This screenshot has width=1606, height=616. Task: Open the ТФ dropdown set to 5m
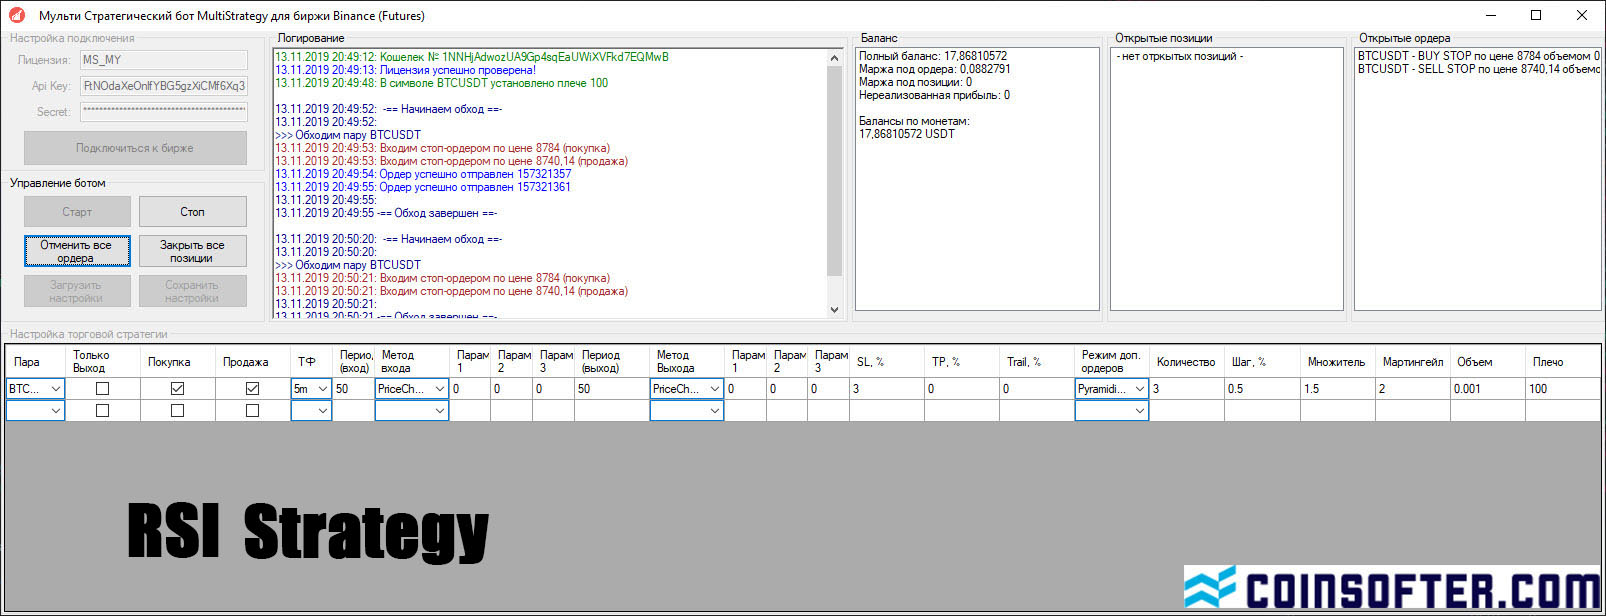pyautogui.click(x=311, y=389)
